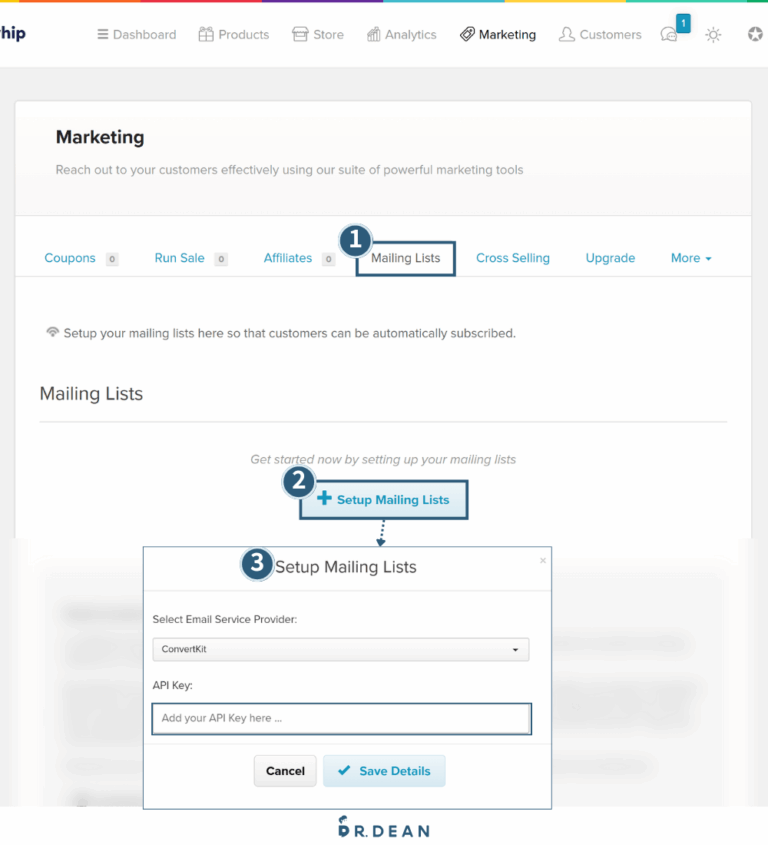Click the API Key input field
The width and height of the screenshot is (768, 845).
[340, 718]
